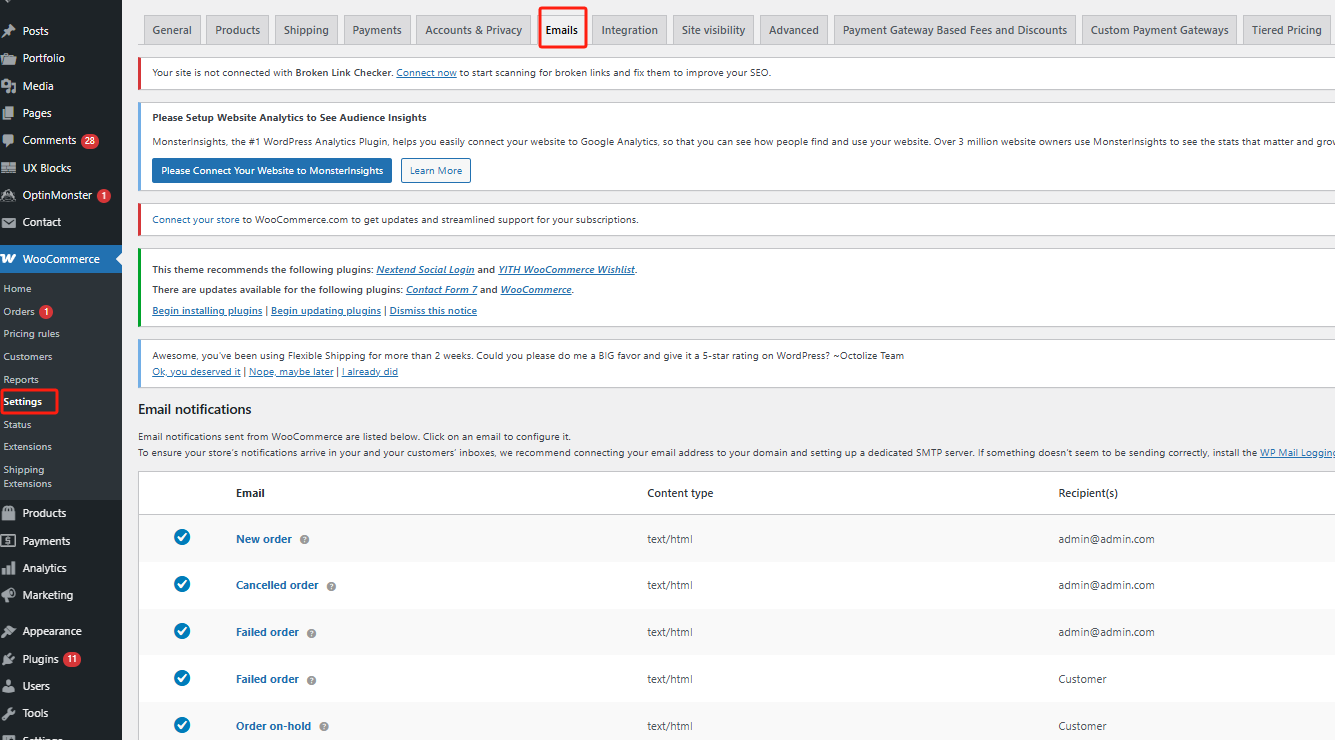Screen dimensions: 1335x740
Task: Expand the Tools menu in sidebar
Action: tap(35, 713)
